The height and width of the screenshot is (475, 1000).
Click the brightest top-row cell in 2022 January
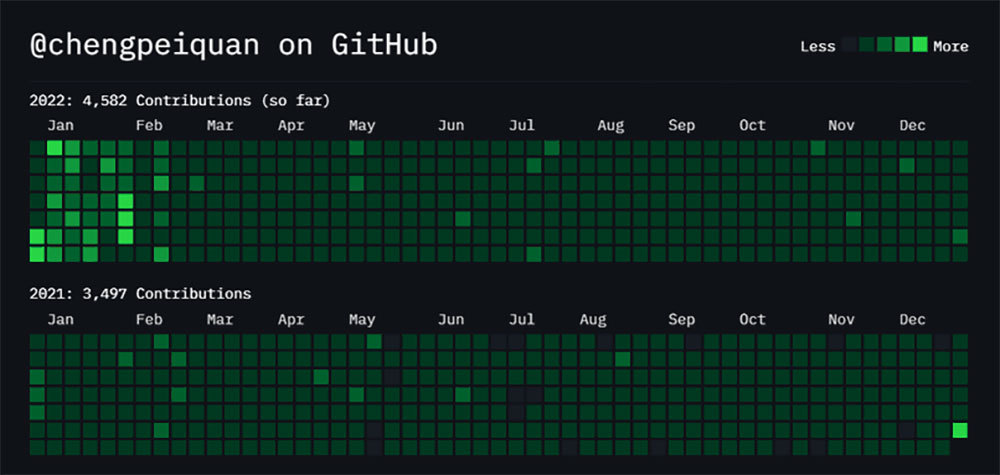(x=55, y=148)
